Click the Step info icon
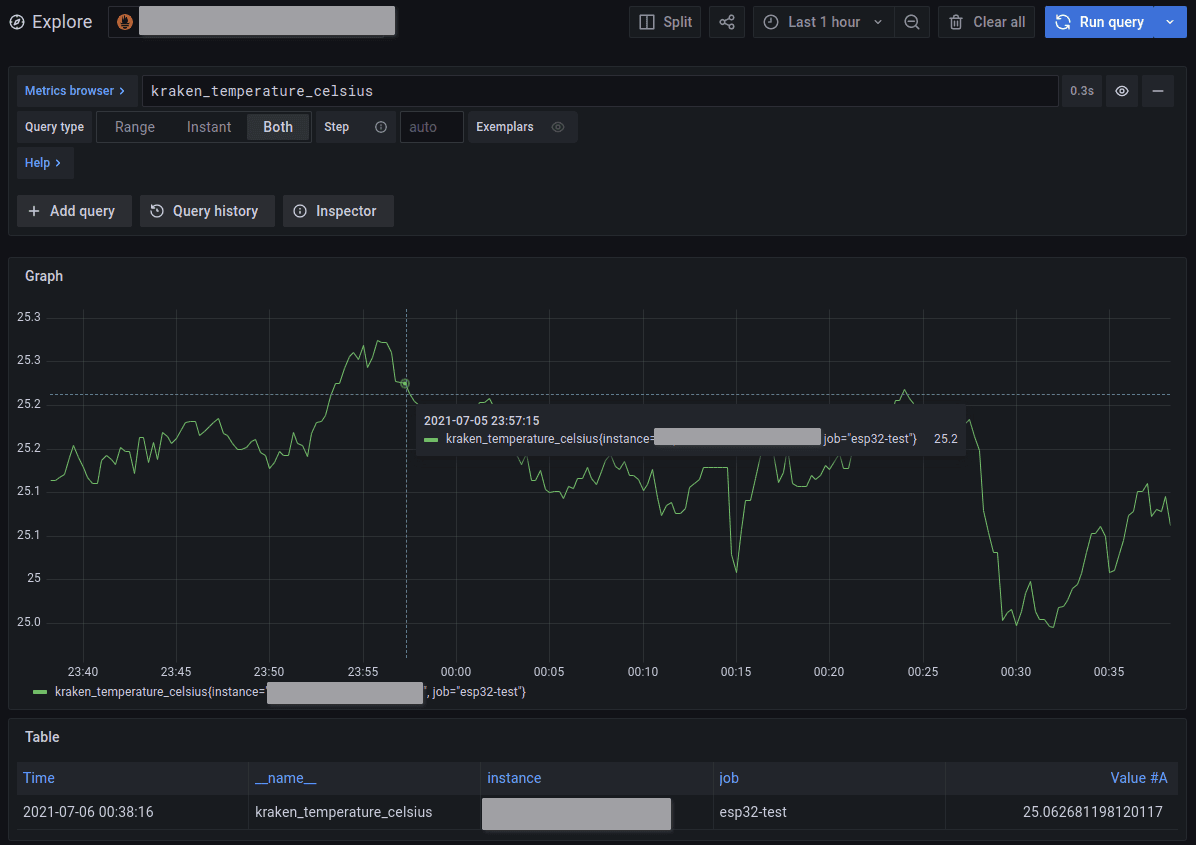This screenshot has height=845, width=1196. pyautogui.click(x=381, y=127)
